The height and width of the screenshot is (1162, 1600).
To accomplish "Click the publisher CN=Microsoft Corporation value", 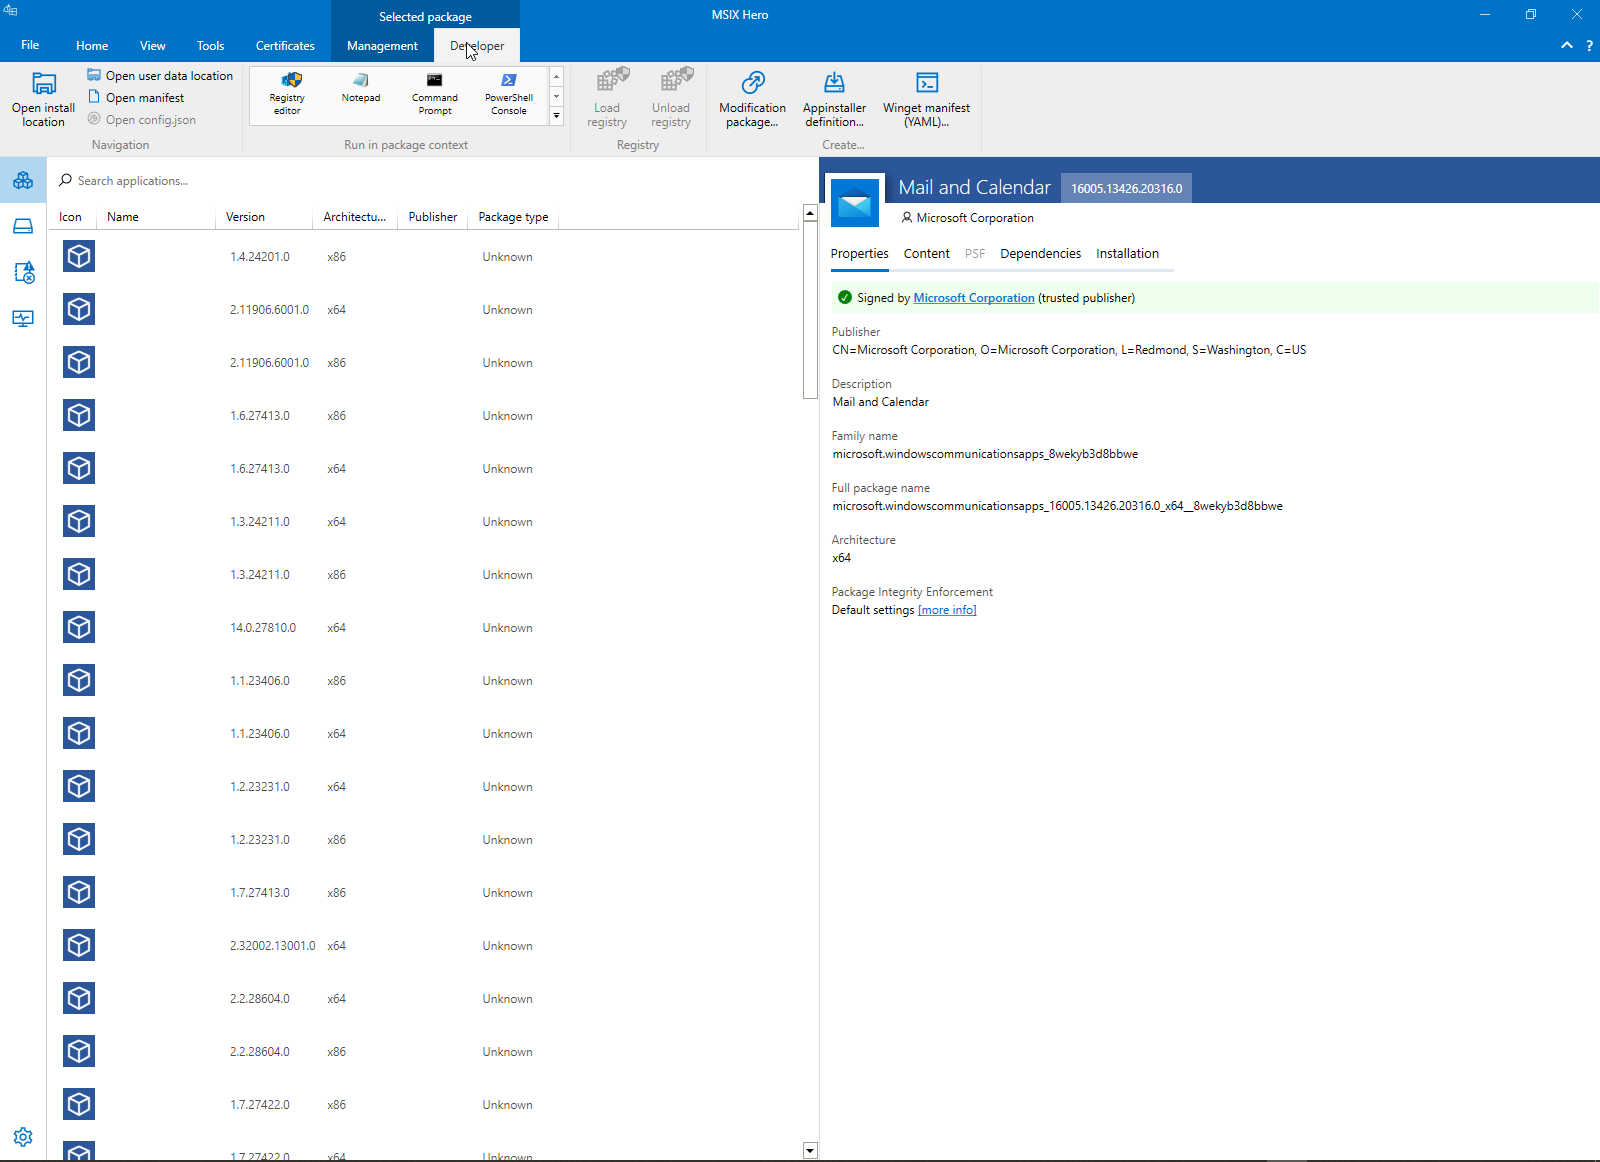I will coord(1069,350).
